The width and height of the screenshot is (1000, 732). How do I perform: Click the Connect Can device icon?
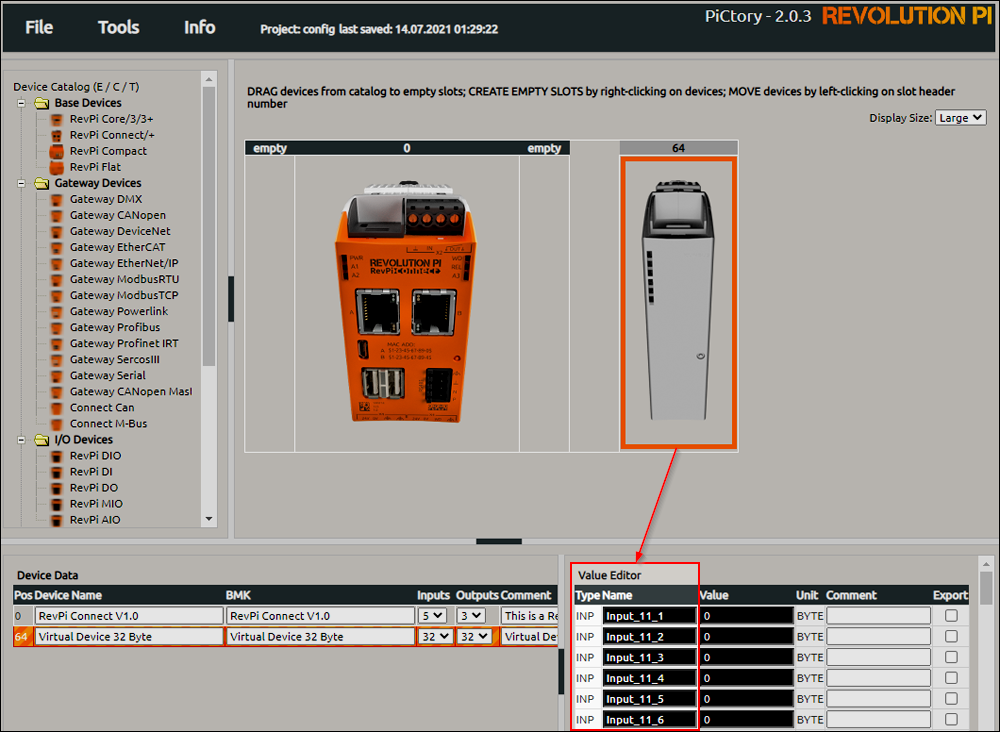click(x=57, y=408)
